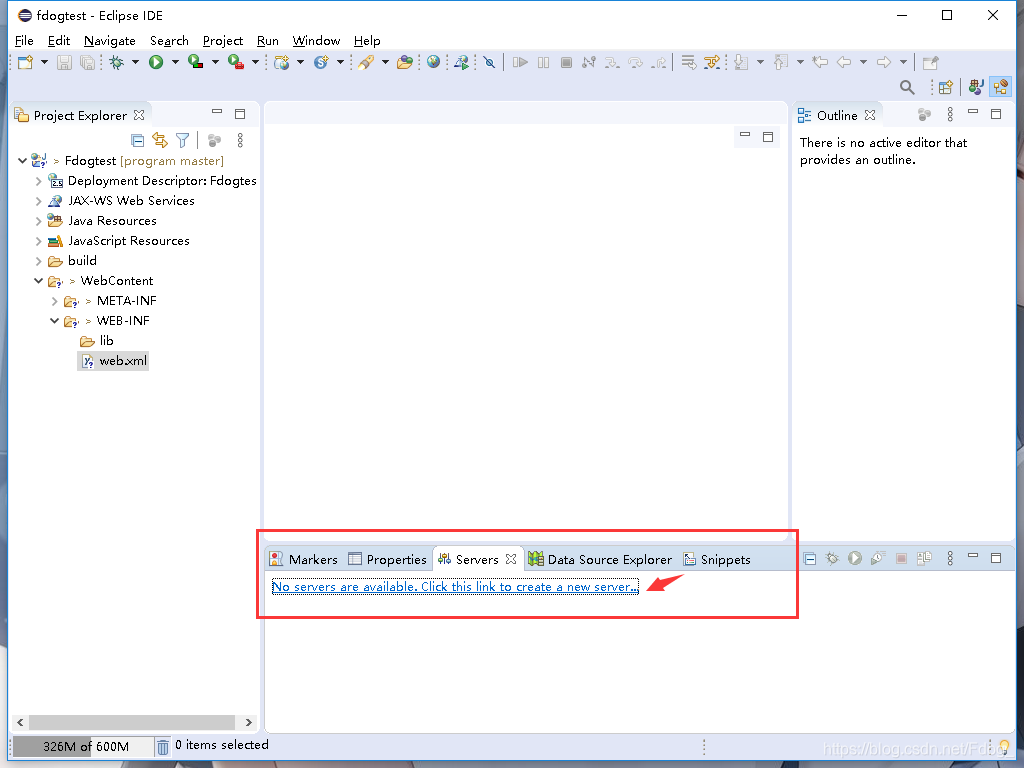Screen dimensions: 1024x768
Task: Click the green Run button in toolbar
Action: [156, 62]
